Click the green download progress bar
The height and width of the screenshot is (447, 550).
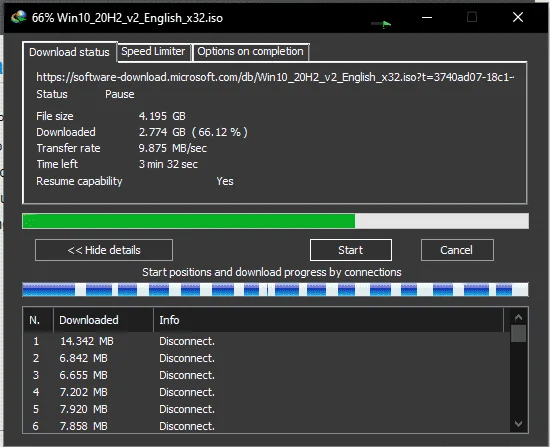pyautogui.click(x=275, y=221)
